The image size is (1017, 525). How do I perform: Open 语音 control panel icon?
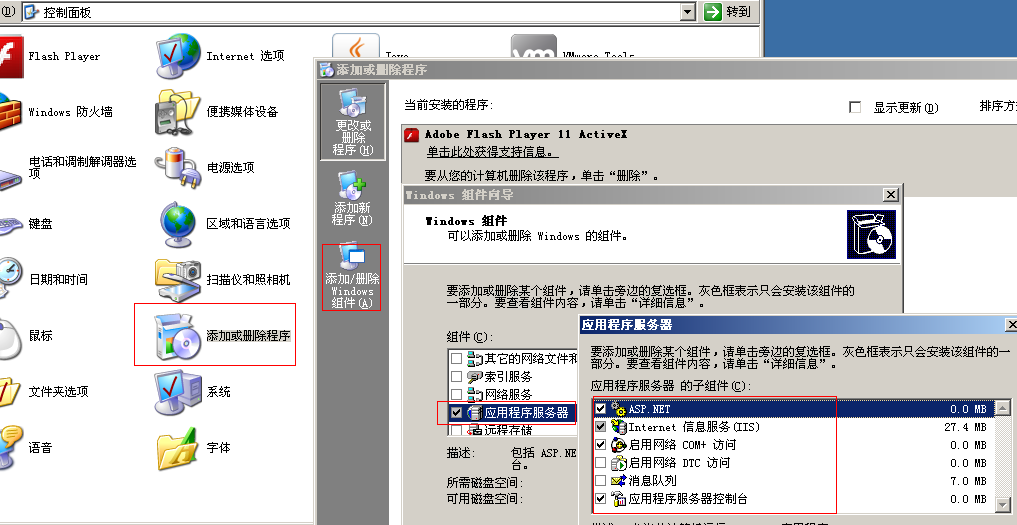tap(10, 448)
